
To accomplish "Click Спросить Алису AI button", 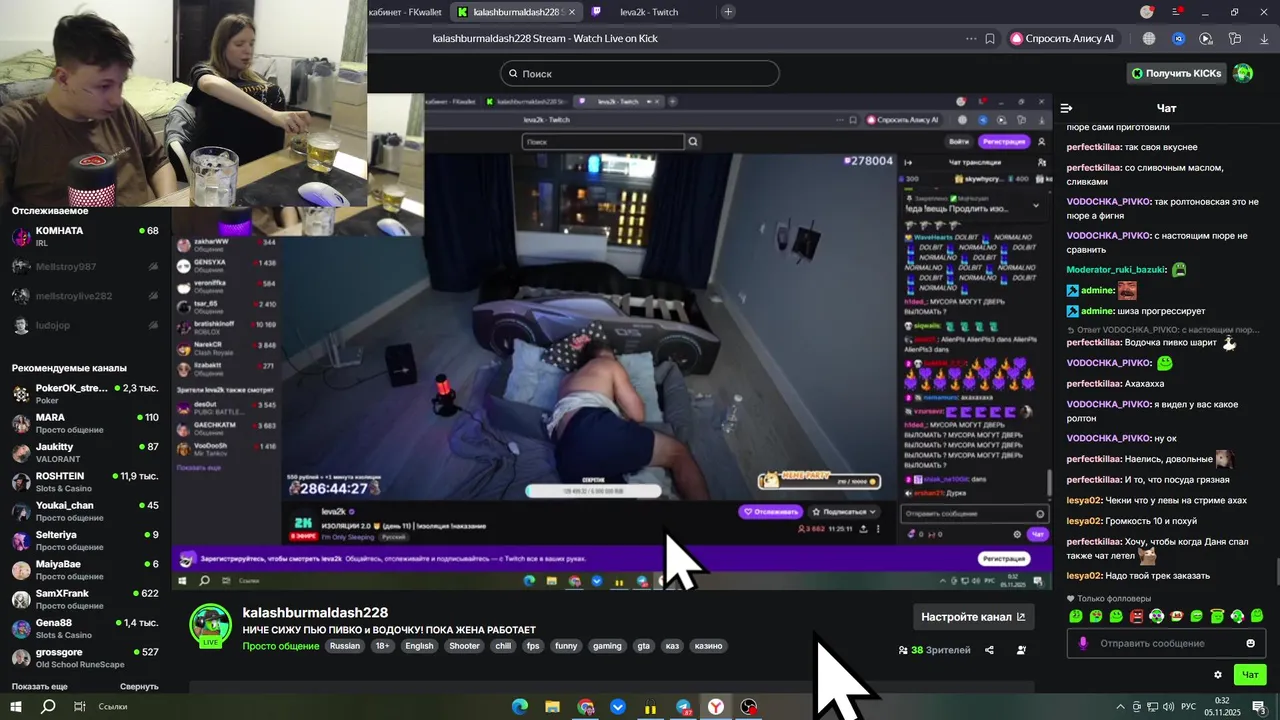I will coord(1062,39).
